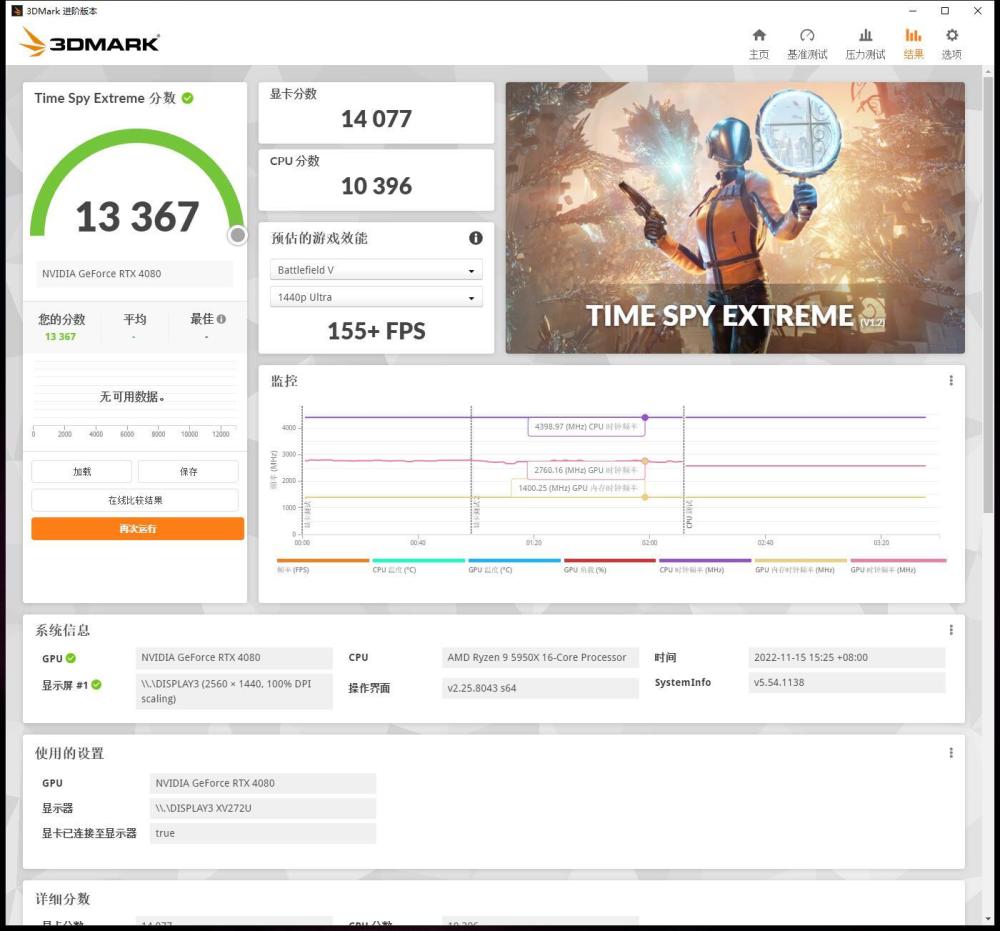This screenshot has width=1000, height=931.
Task: Click the 155+ FPS estimate text
Action: tap(376, 331)
